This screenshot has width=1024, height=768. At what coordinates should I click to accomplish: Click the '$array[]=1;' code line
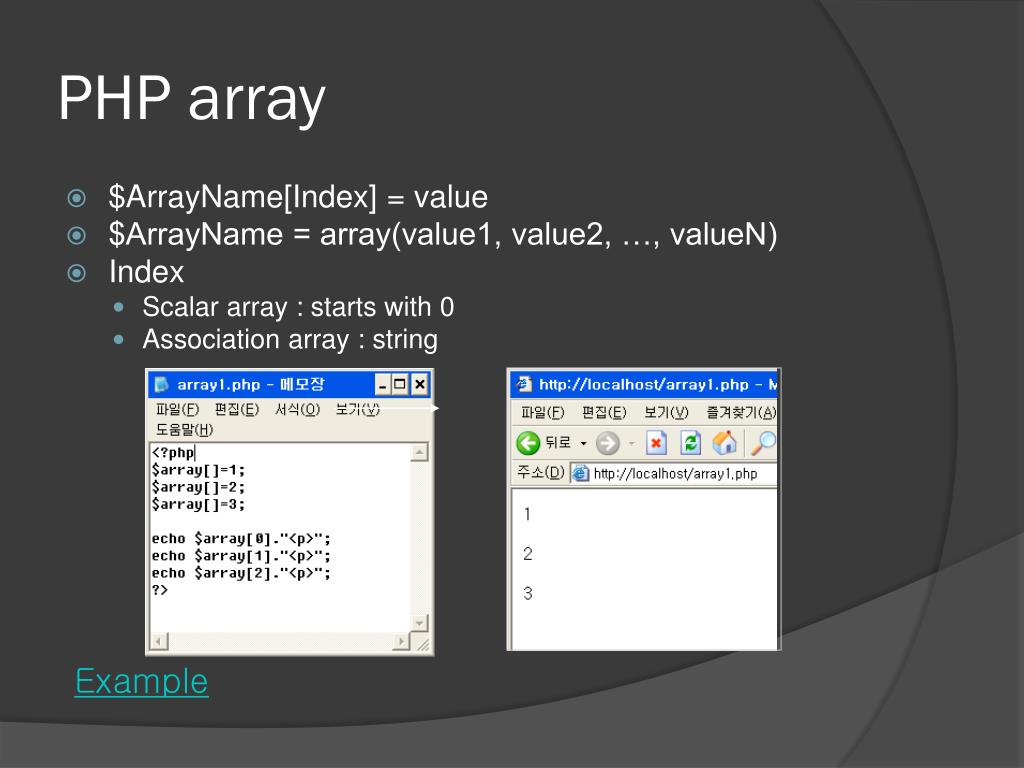[x=199, y=470]
